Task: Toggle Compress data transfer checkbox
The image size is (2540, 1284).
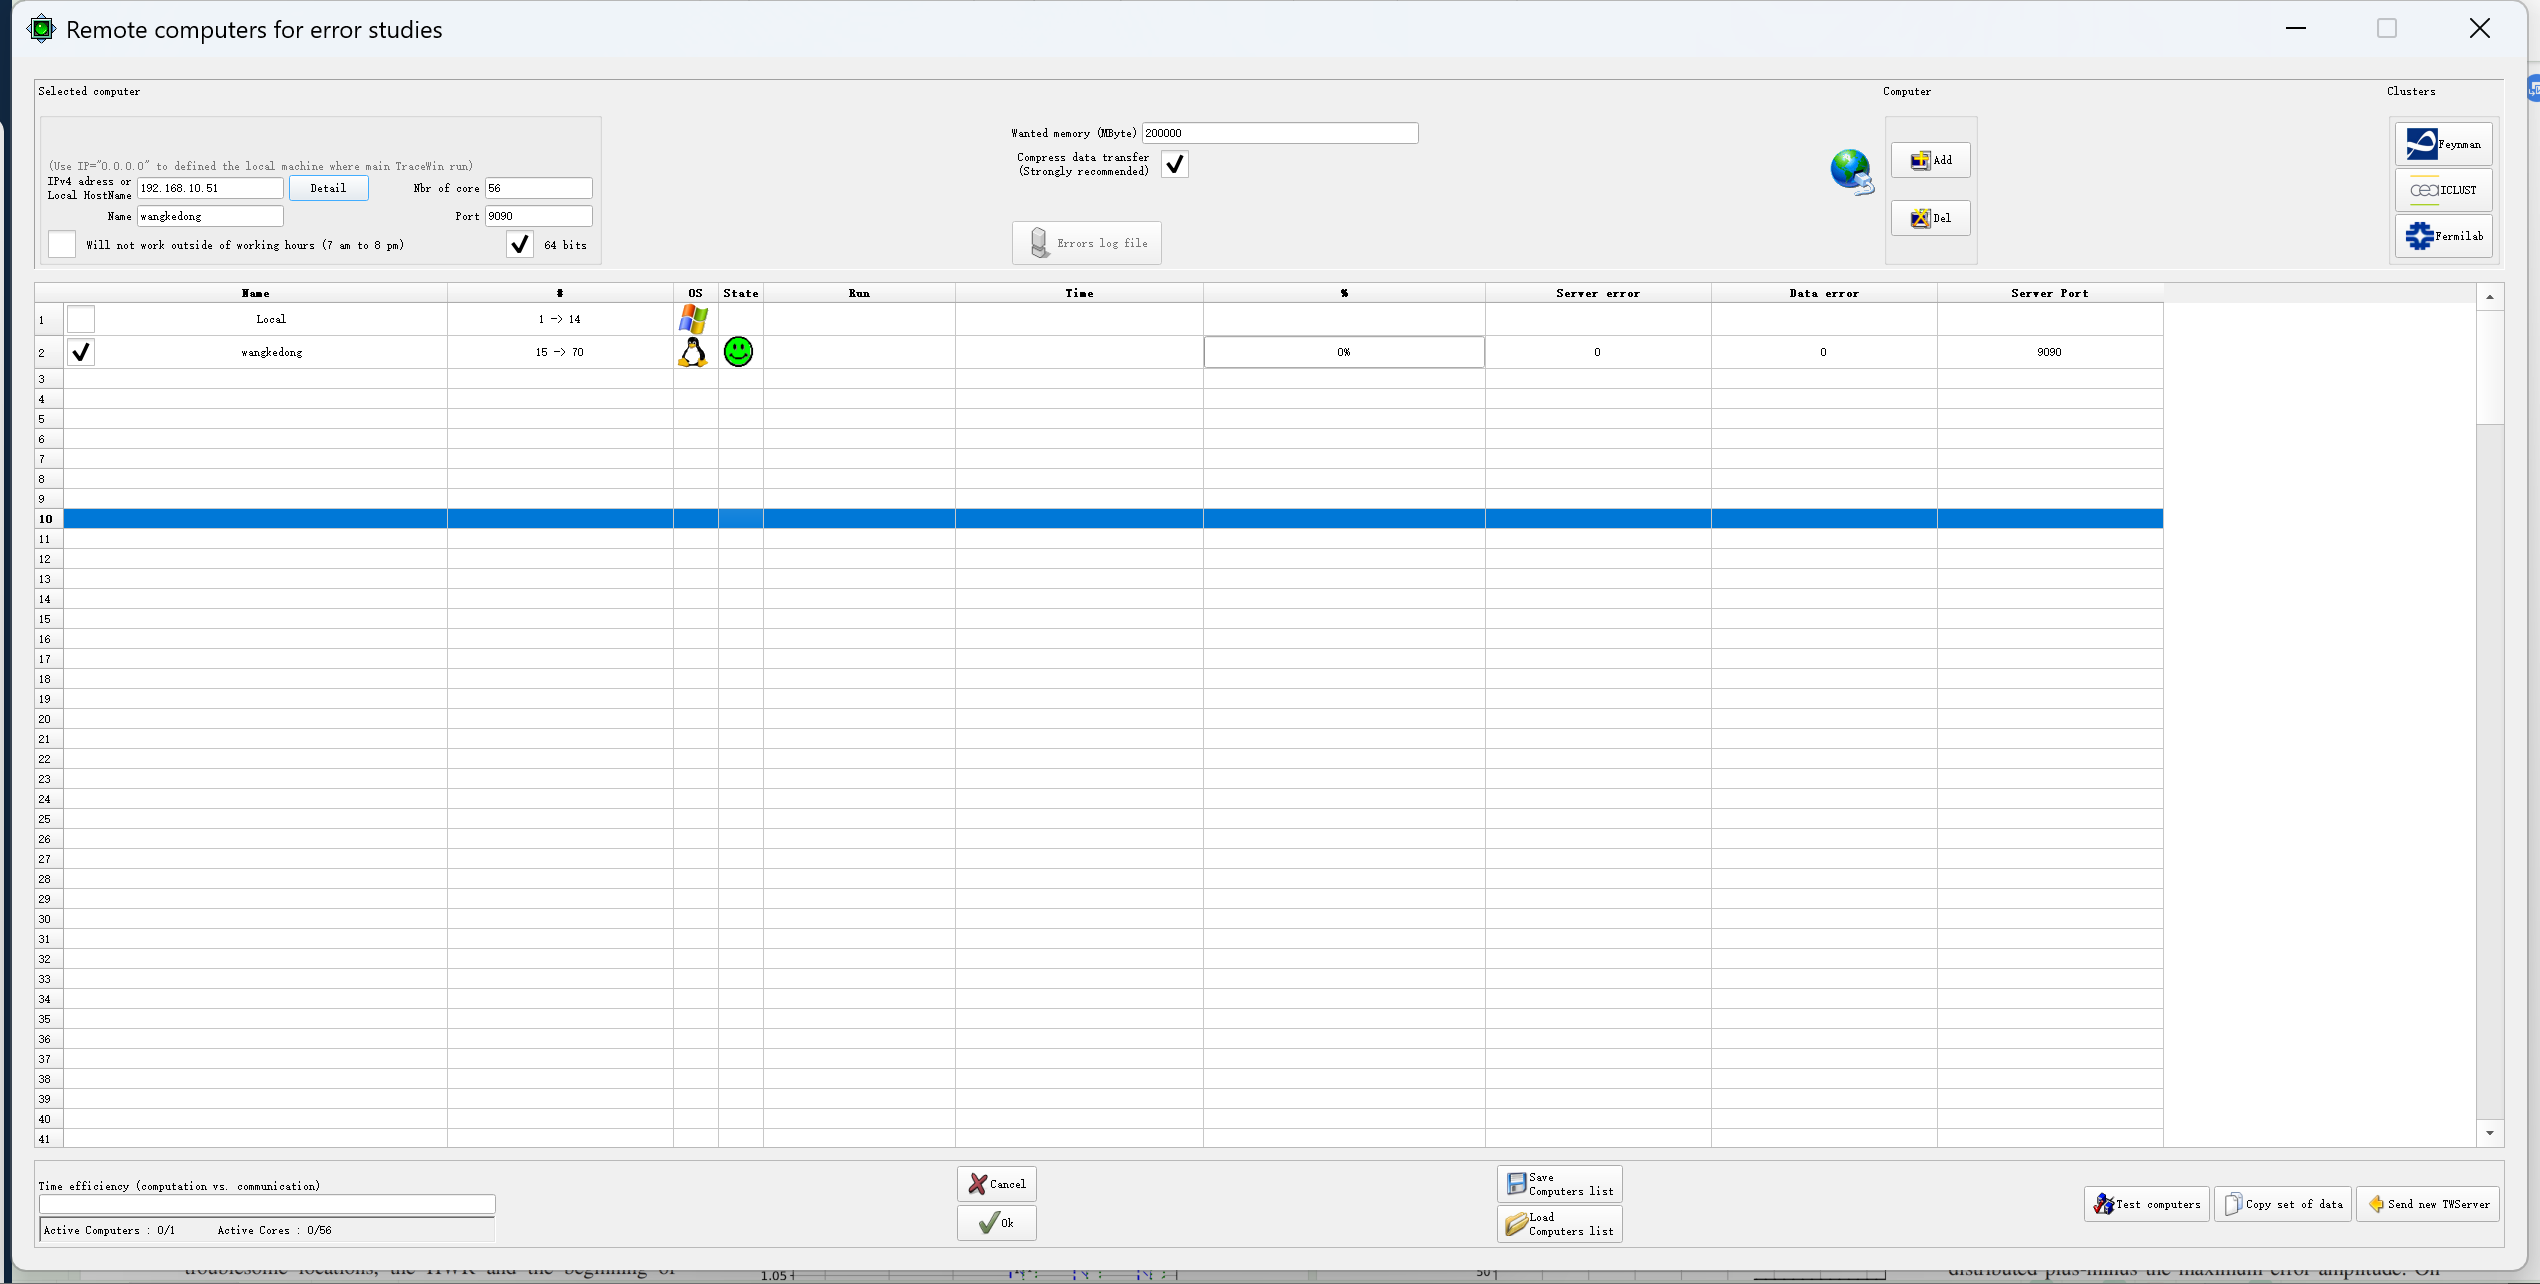Action: pyautogui.click(x=1175, y=164)
